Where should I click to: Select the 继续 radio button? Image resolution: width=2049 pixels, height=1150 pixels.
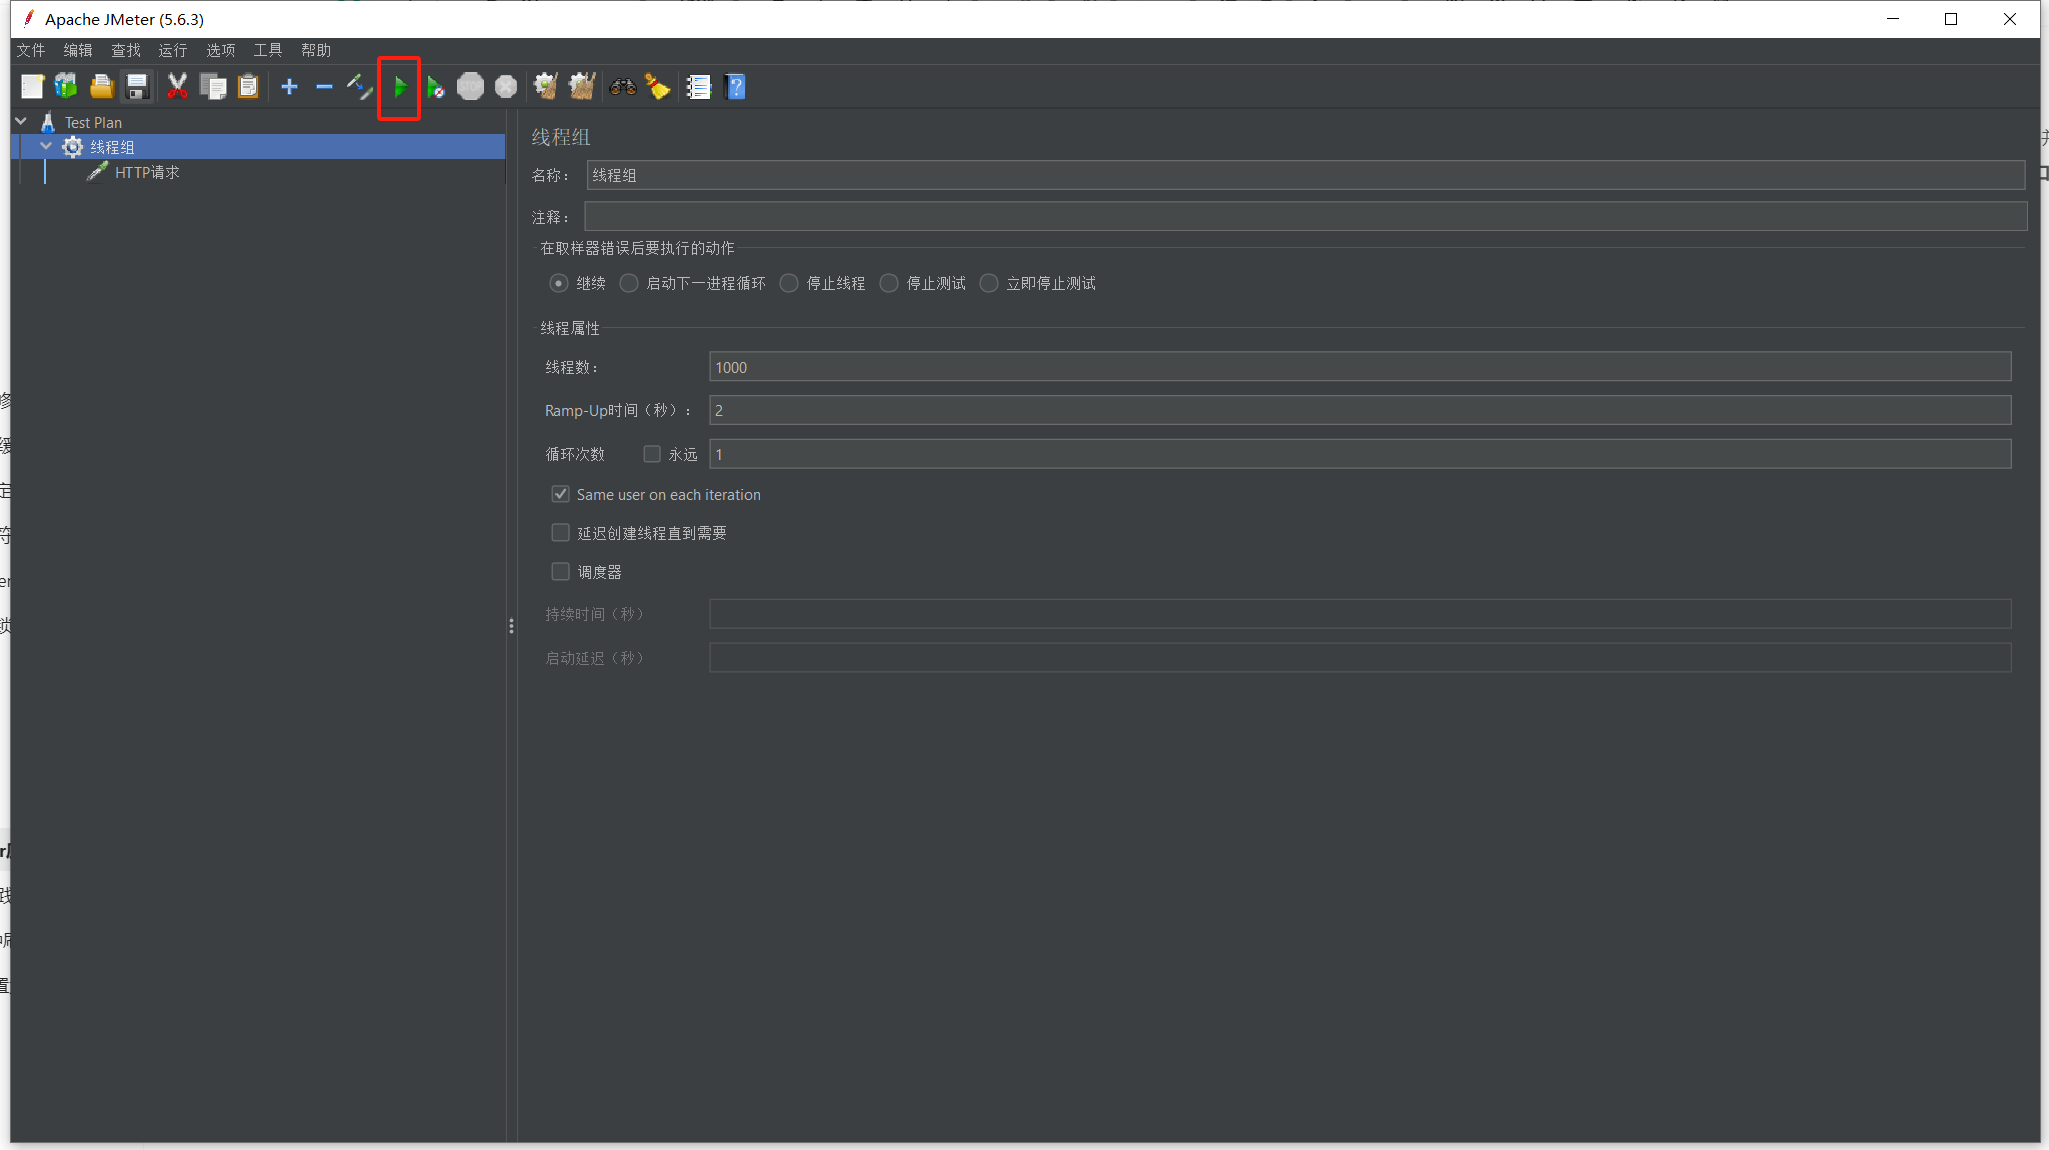pos(559,283)
